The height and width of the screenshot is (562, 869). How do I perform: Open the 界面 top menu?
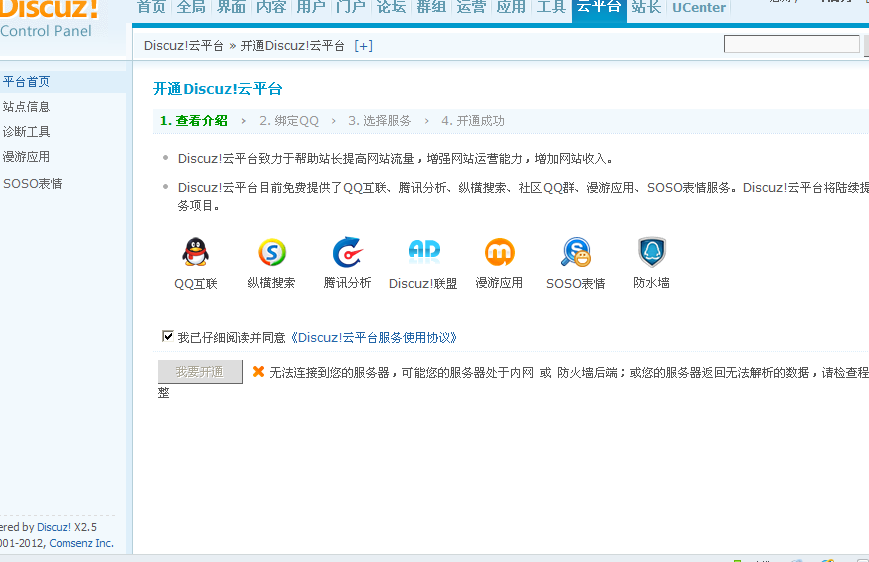click(231, 7)
